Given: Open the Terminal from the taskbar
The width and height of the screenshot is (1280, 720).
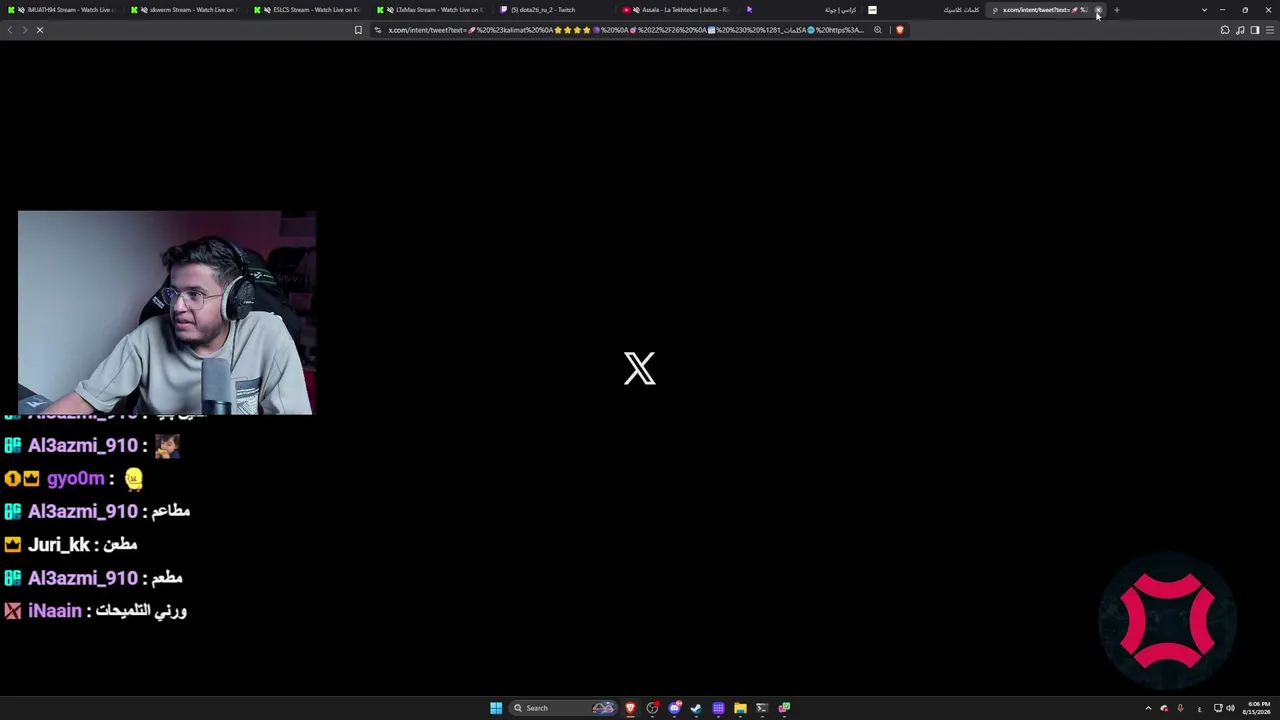Looking at the screenshot, I should (x=762, y=708).
